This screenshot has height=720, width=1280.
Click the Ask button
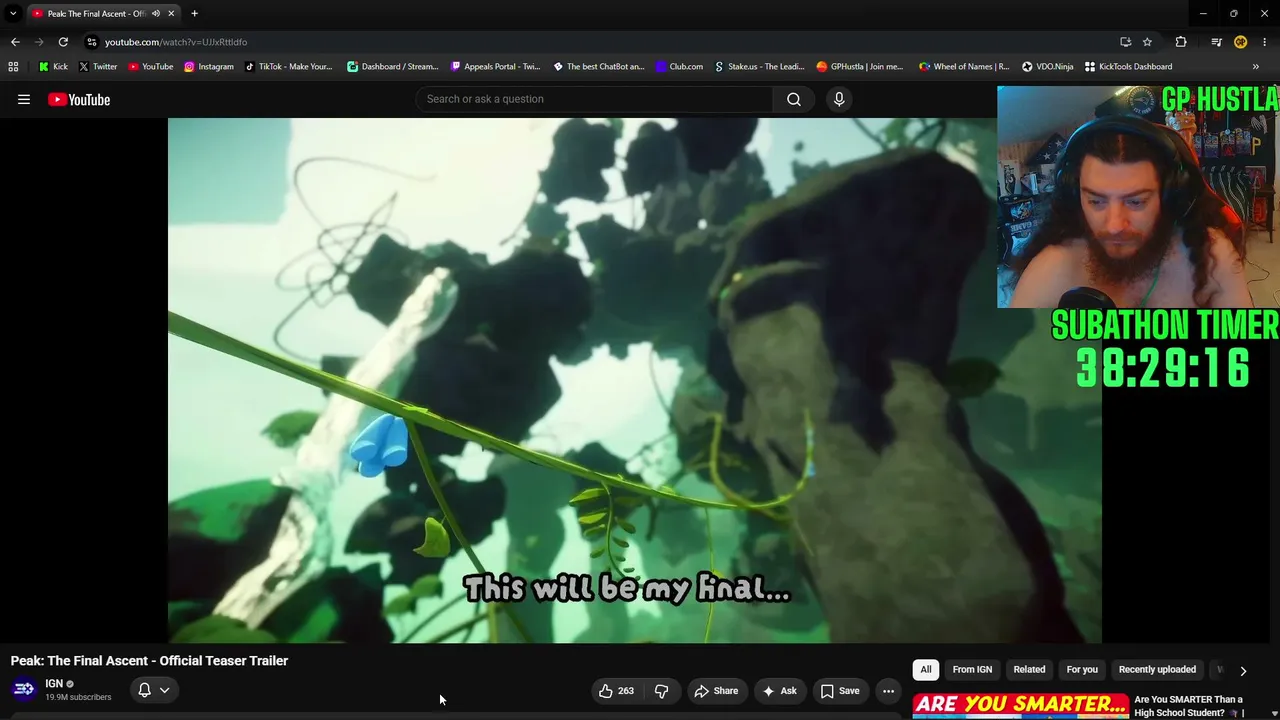pos(779,691)
